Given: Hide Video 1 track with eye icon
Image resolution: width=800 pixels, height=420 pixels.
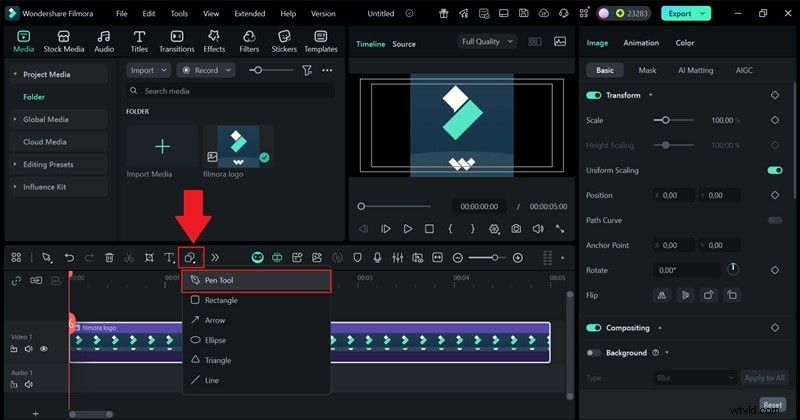Looking at the screenshot, I should pos(44,349).
